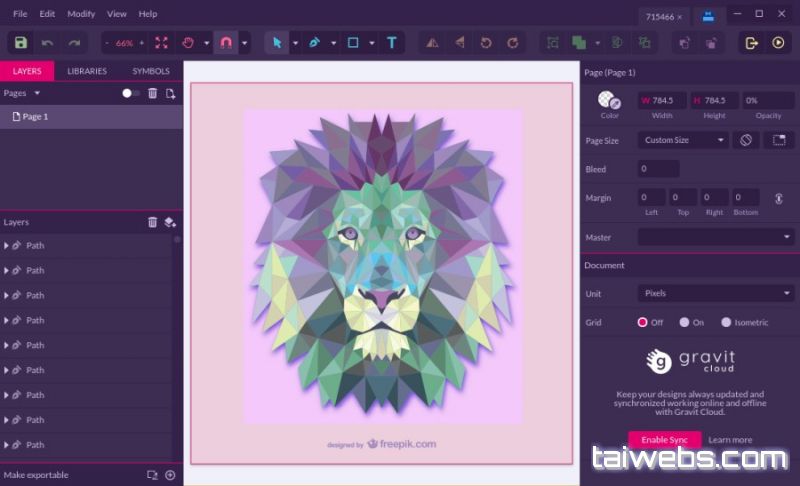The height and width of the screenshot is (486, 800).
Task: Click the Export icon in toolbar
Action: point(750,43)
